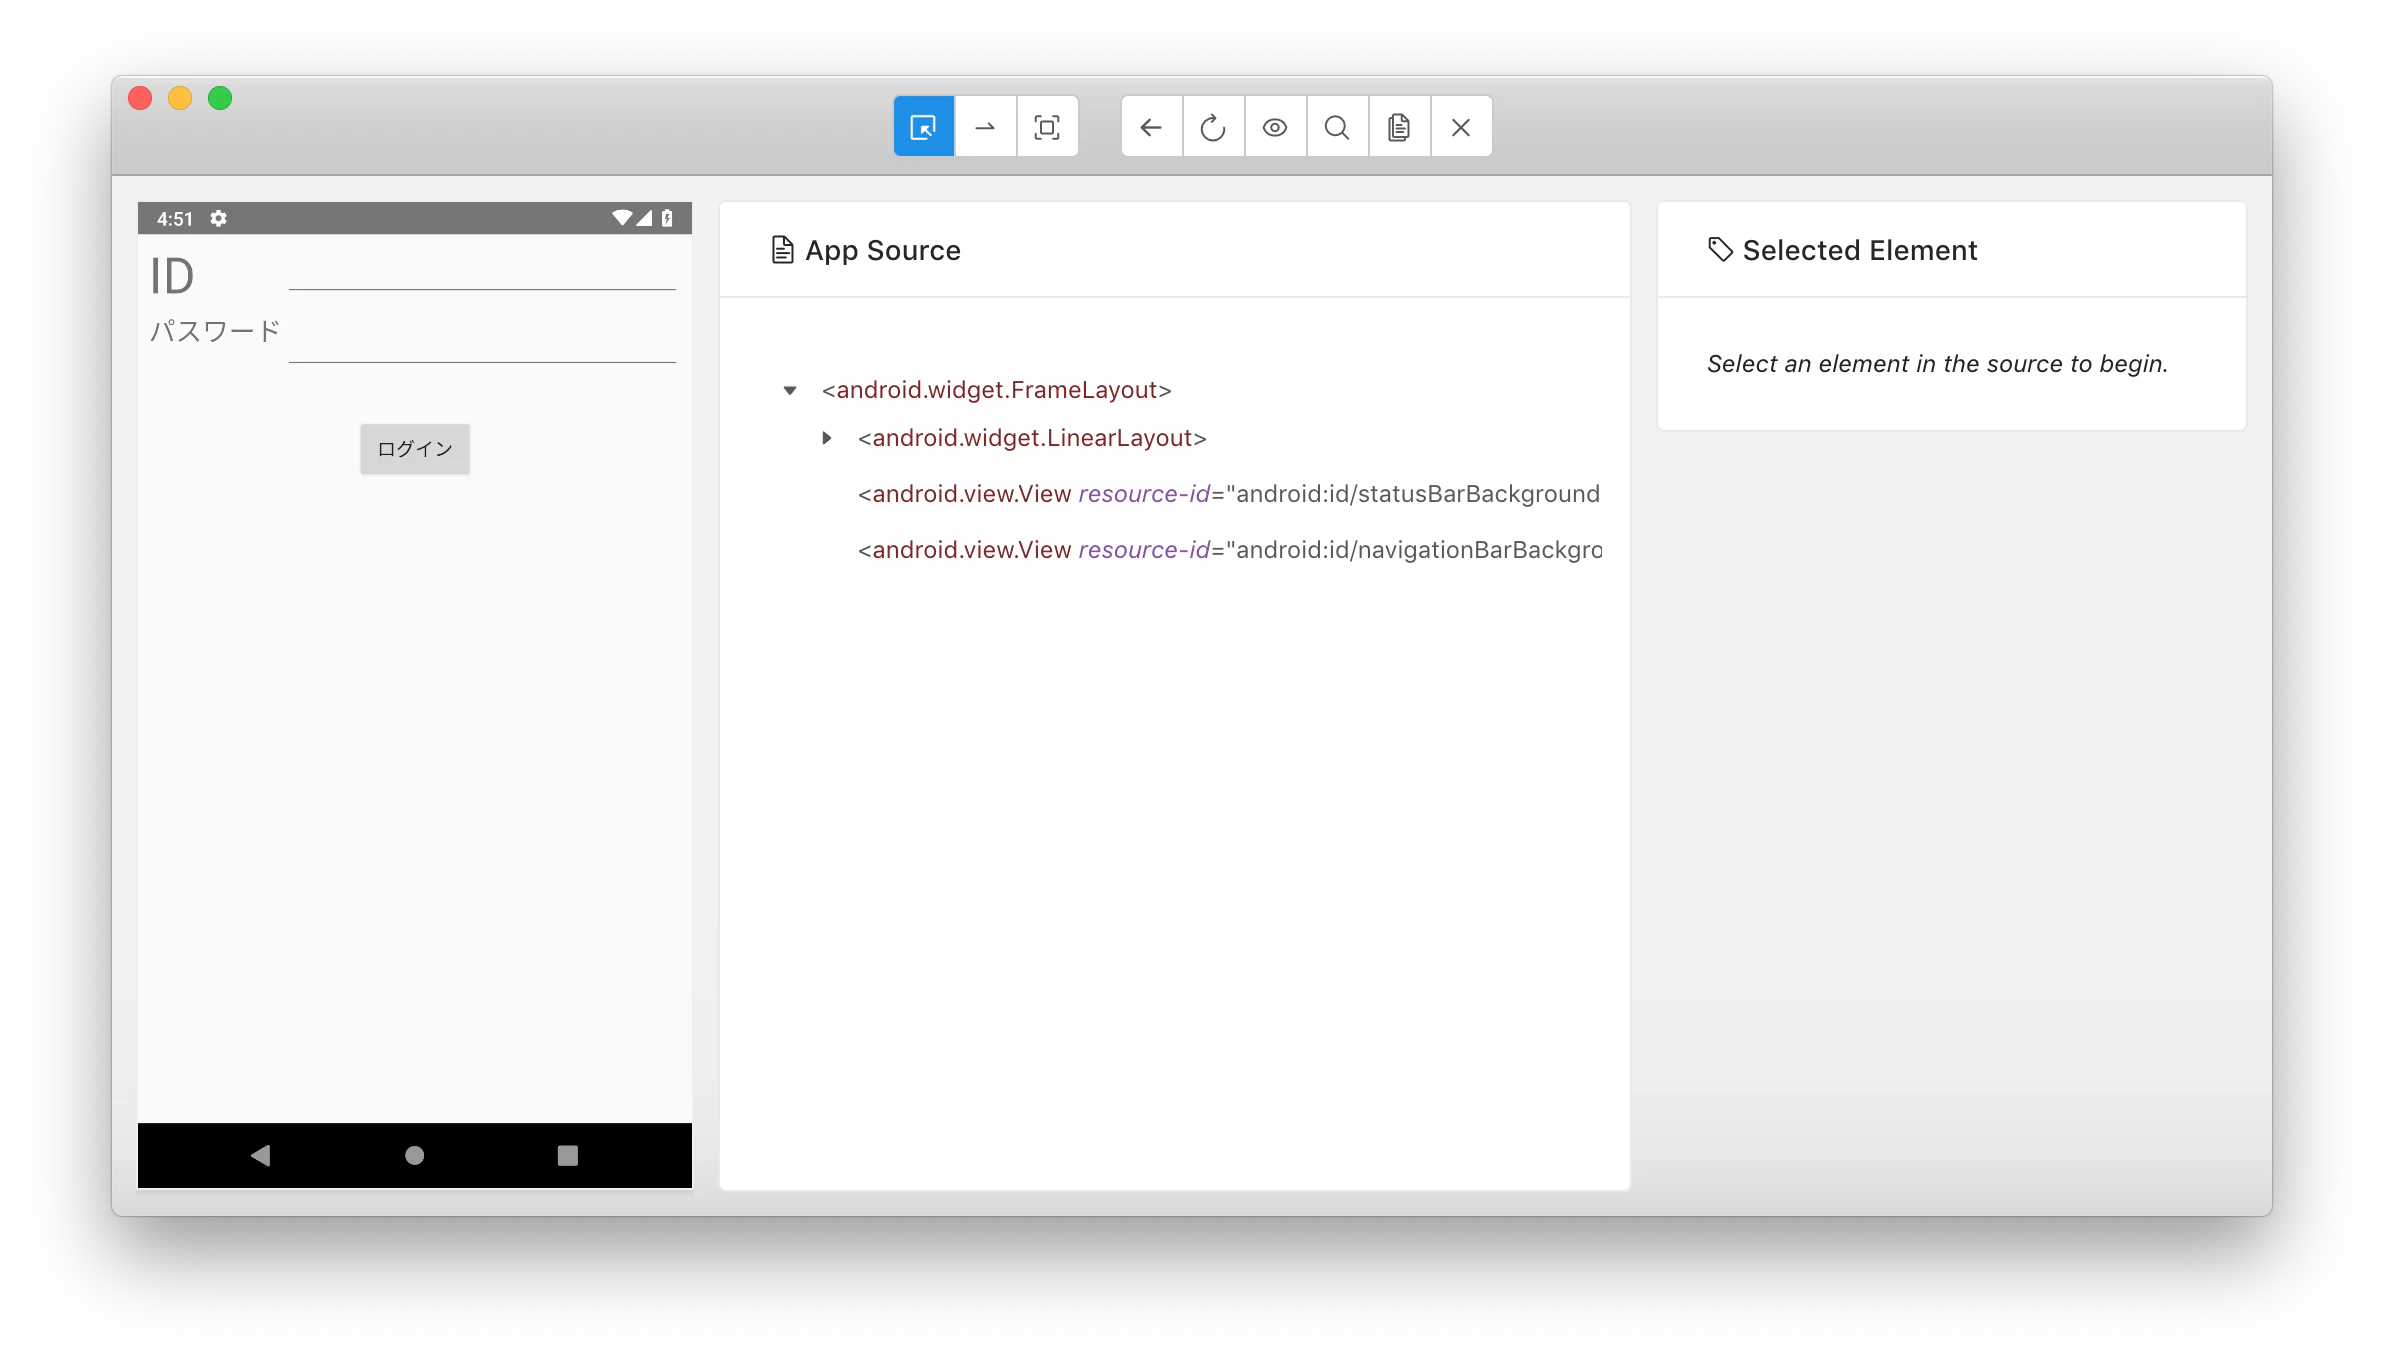Tap the Android recents square button
Screen dimensions: 2384x1364
(567, 1155)
